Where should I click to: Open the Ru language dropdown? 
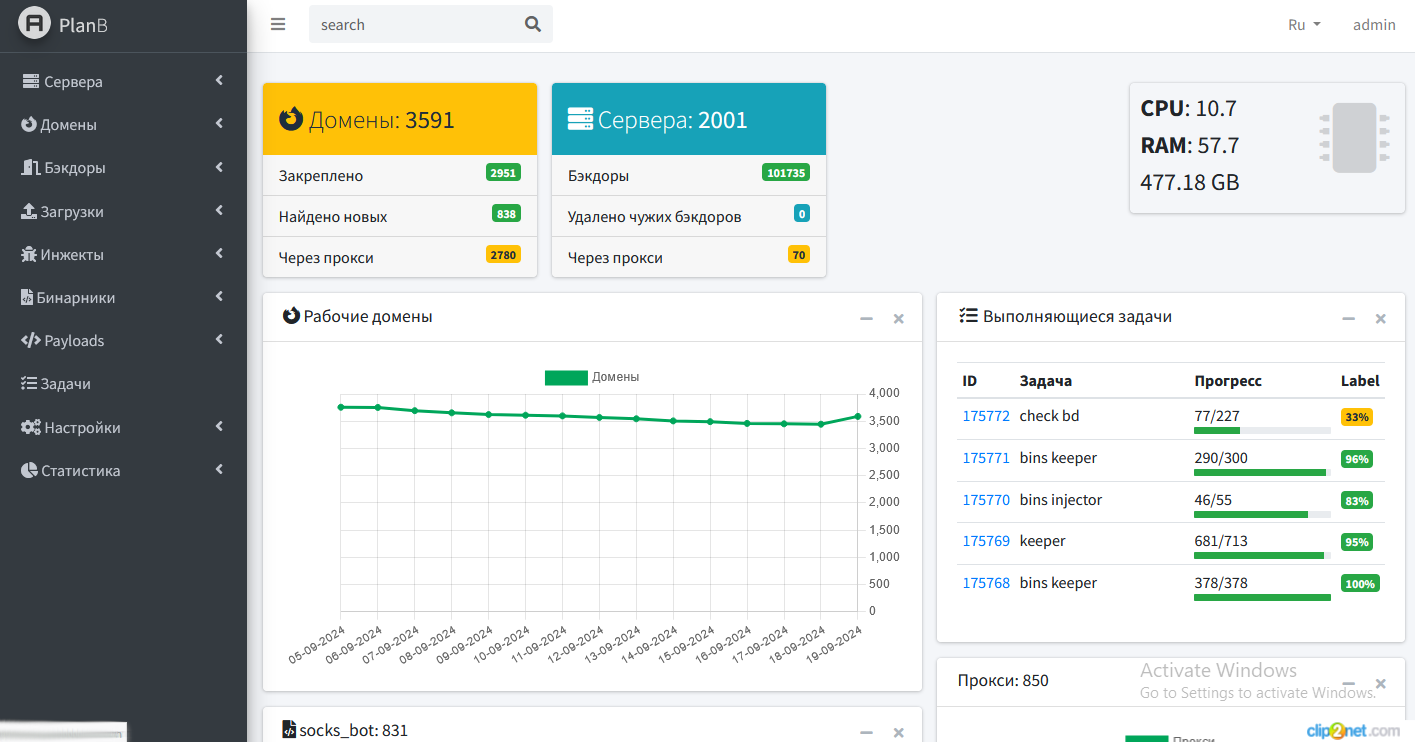(1304, 25)
